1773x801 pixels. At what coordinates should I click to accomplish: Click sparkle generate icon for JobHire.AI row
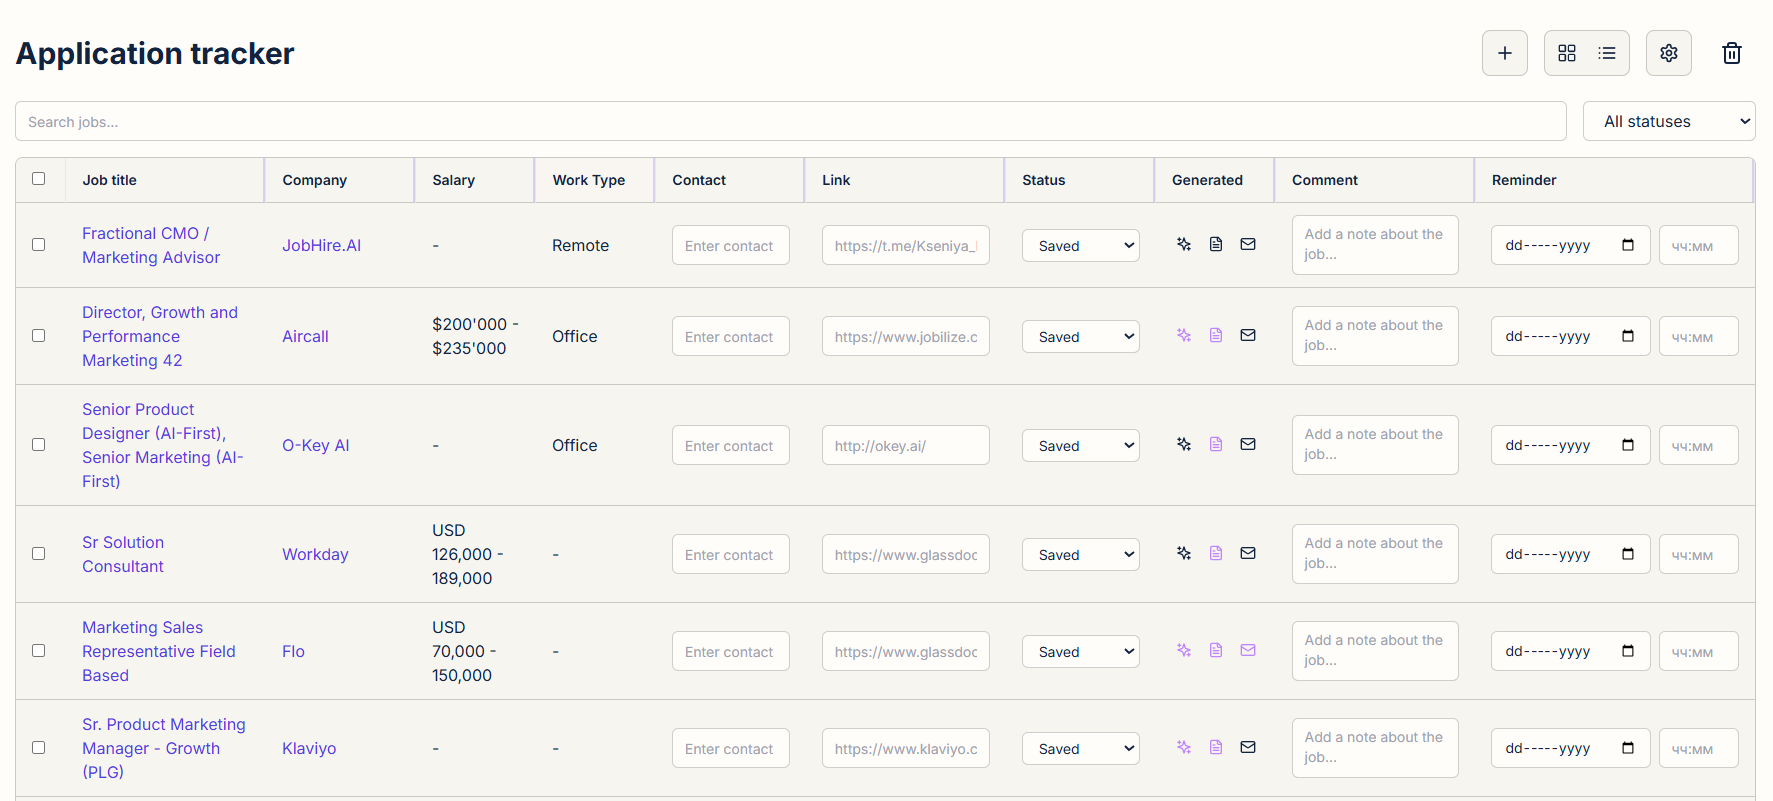point(1183,244)
